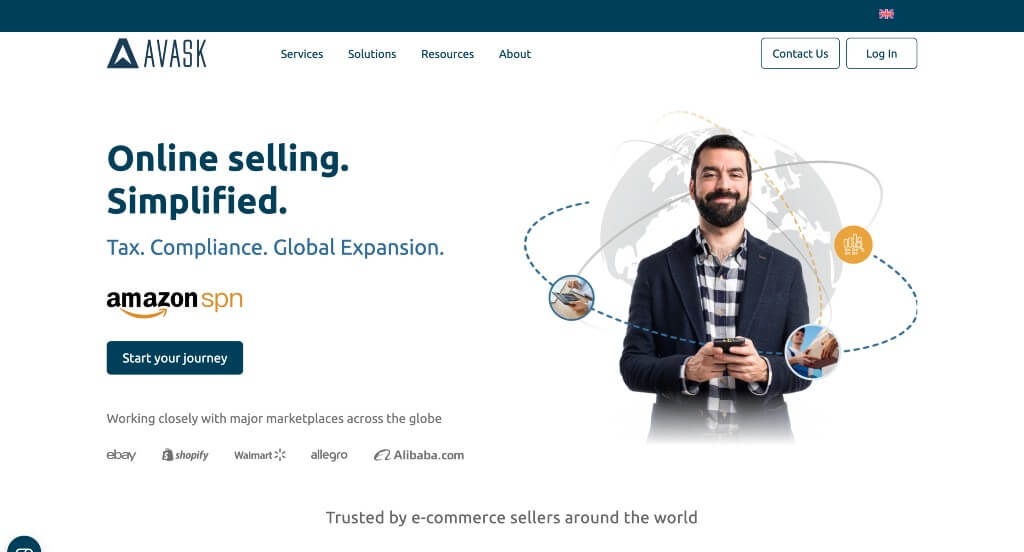The image size is (1024, 552).
Task: Open the Resources dropdown
Action: pos(447,54)
